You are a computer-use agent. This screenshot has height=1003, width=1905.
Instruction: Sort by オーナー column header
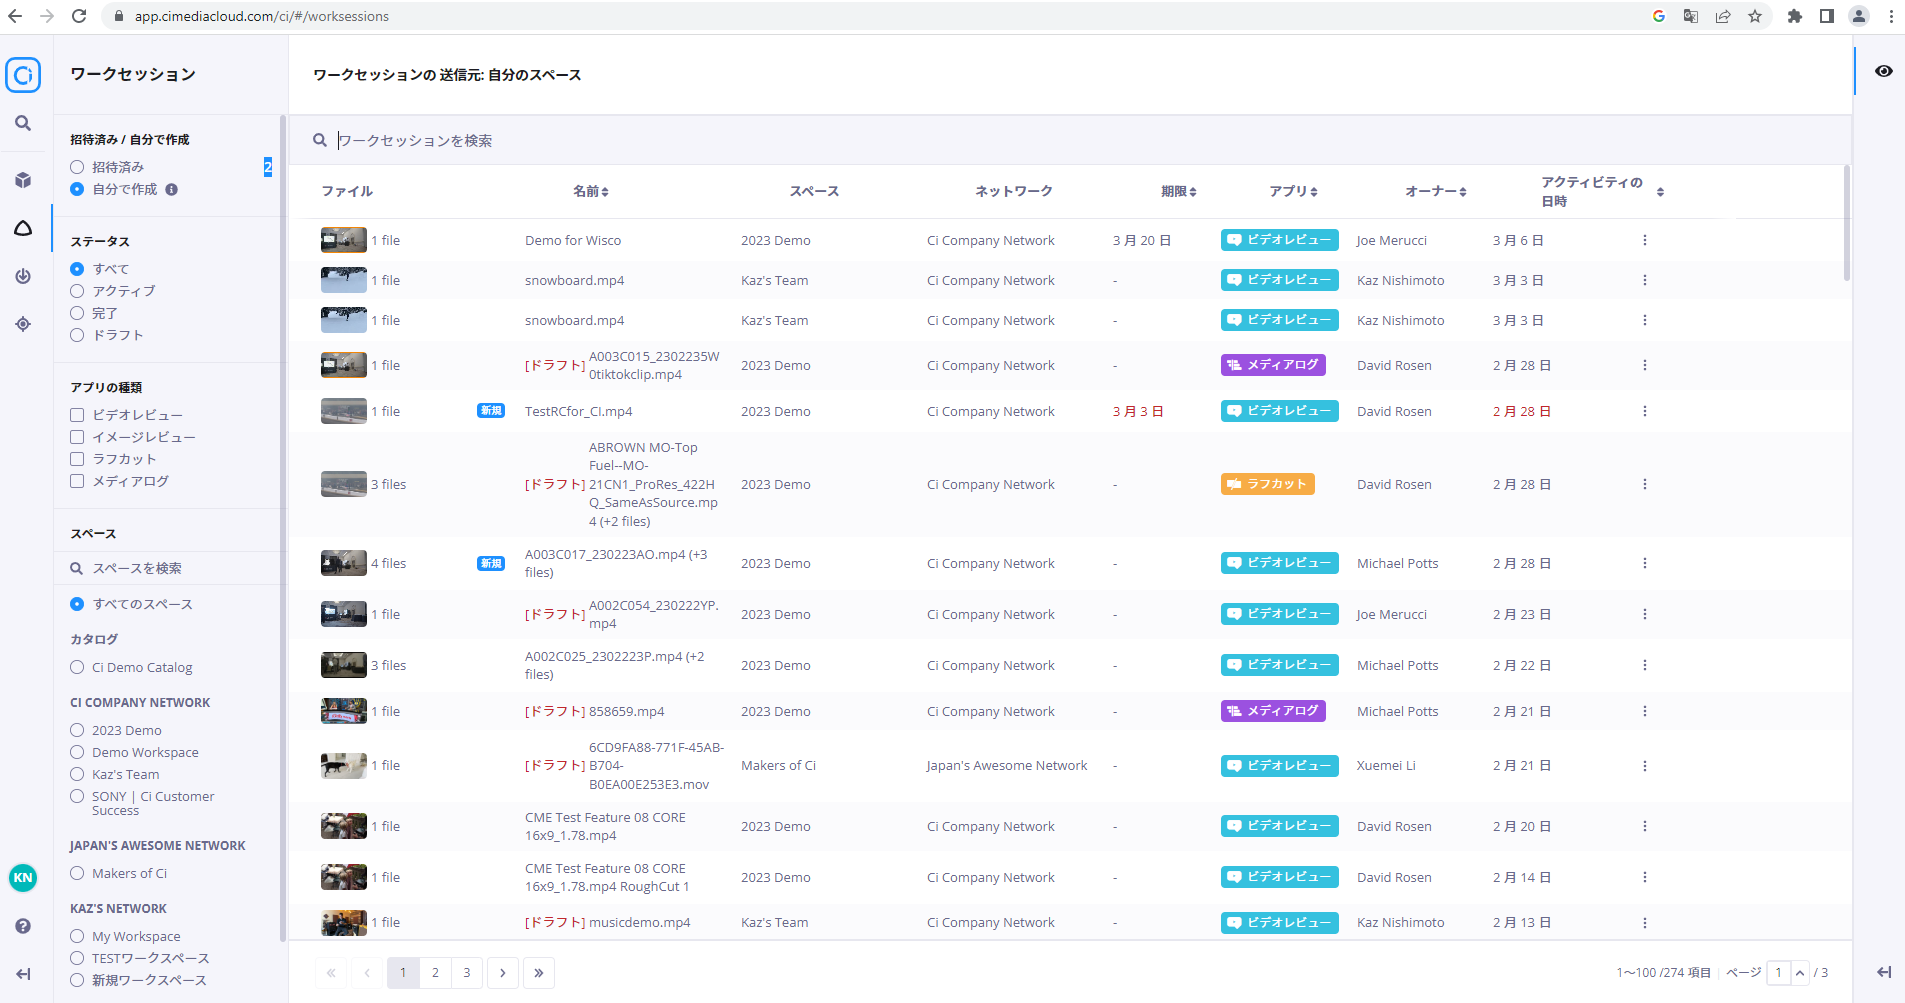click(x=1436, y=191)
